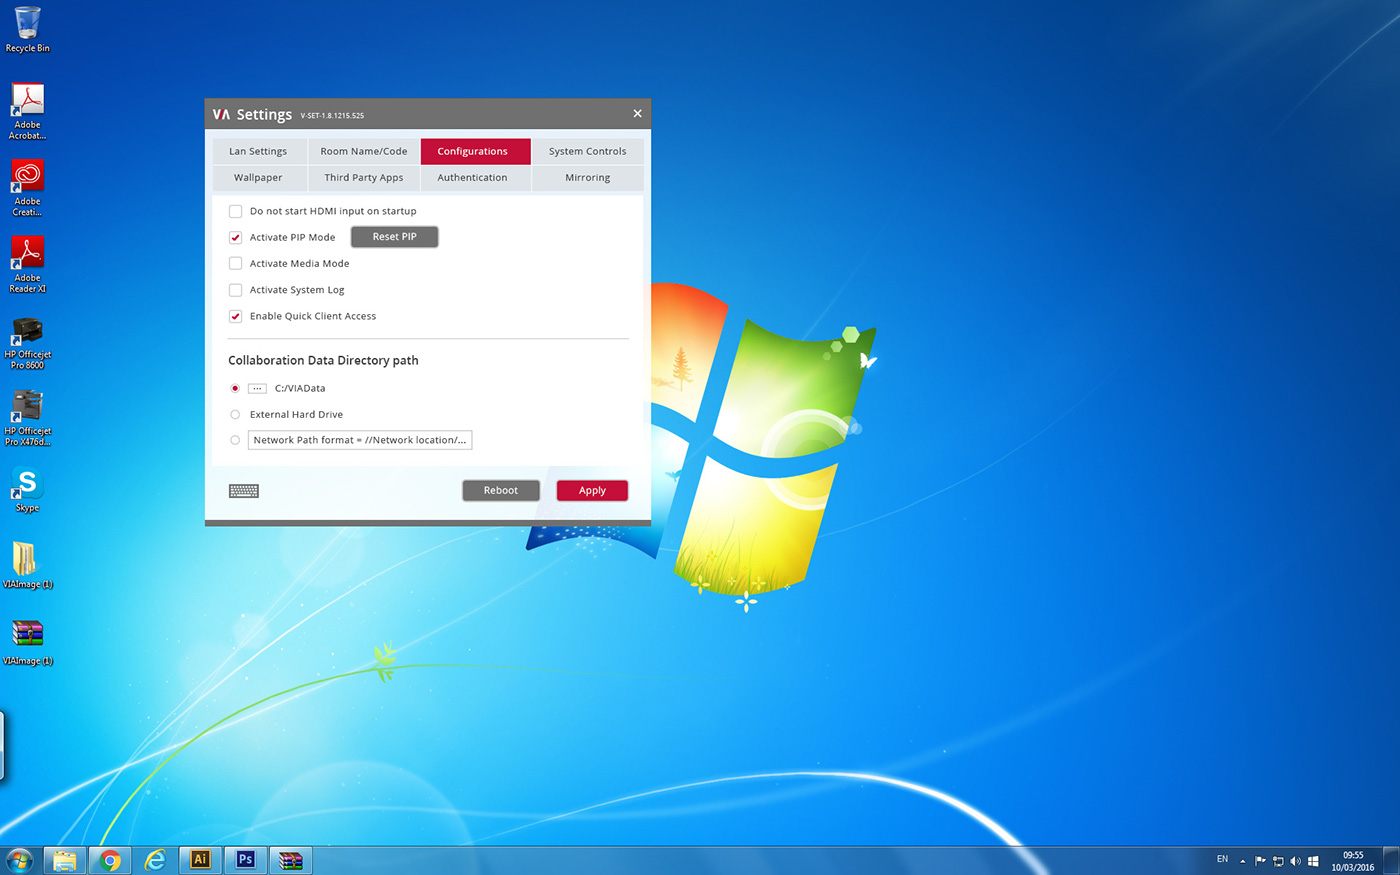Screen dimensions: 1400x875
Task: Click the VIA logo in Settings title bar
Action: click(x=221, y=115)
